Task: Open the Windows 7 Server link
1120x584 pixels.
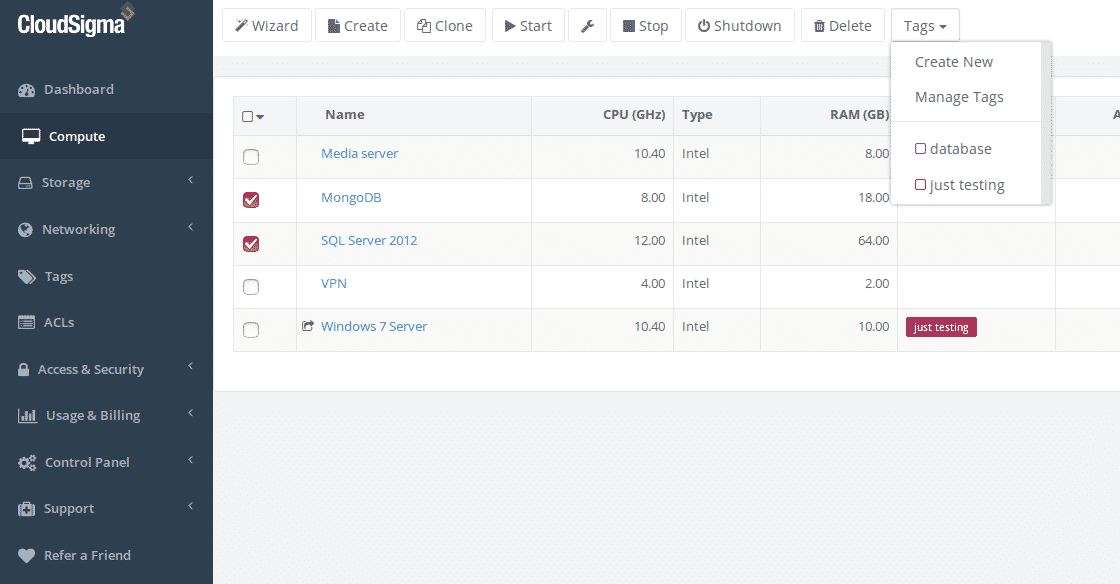Action: [374, 326]
